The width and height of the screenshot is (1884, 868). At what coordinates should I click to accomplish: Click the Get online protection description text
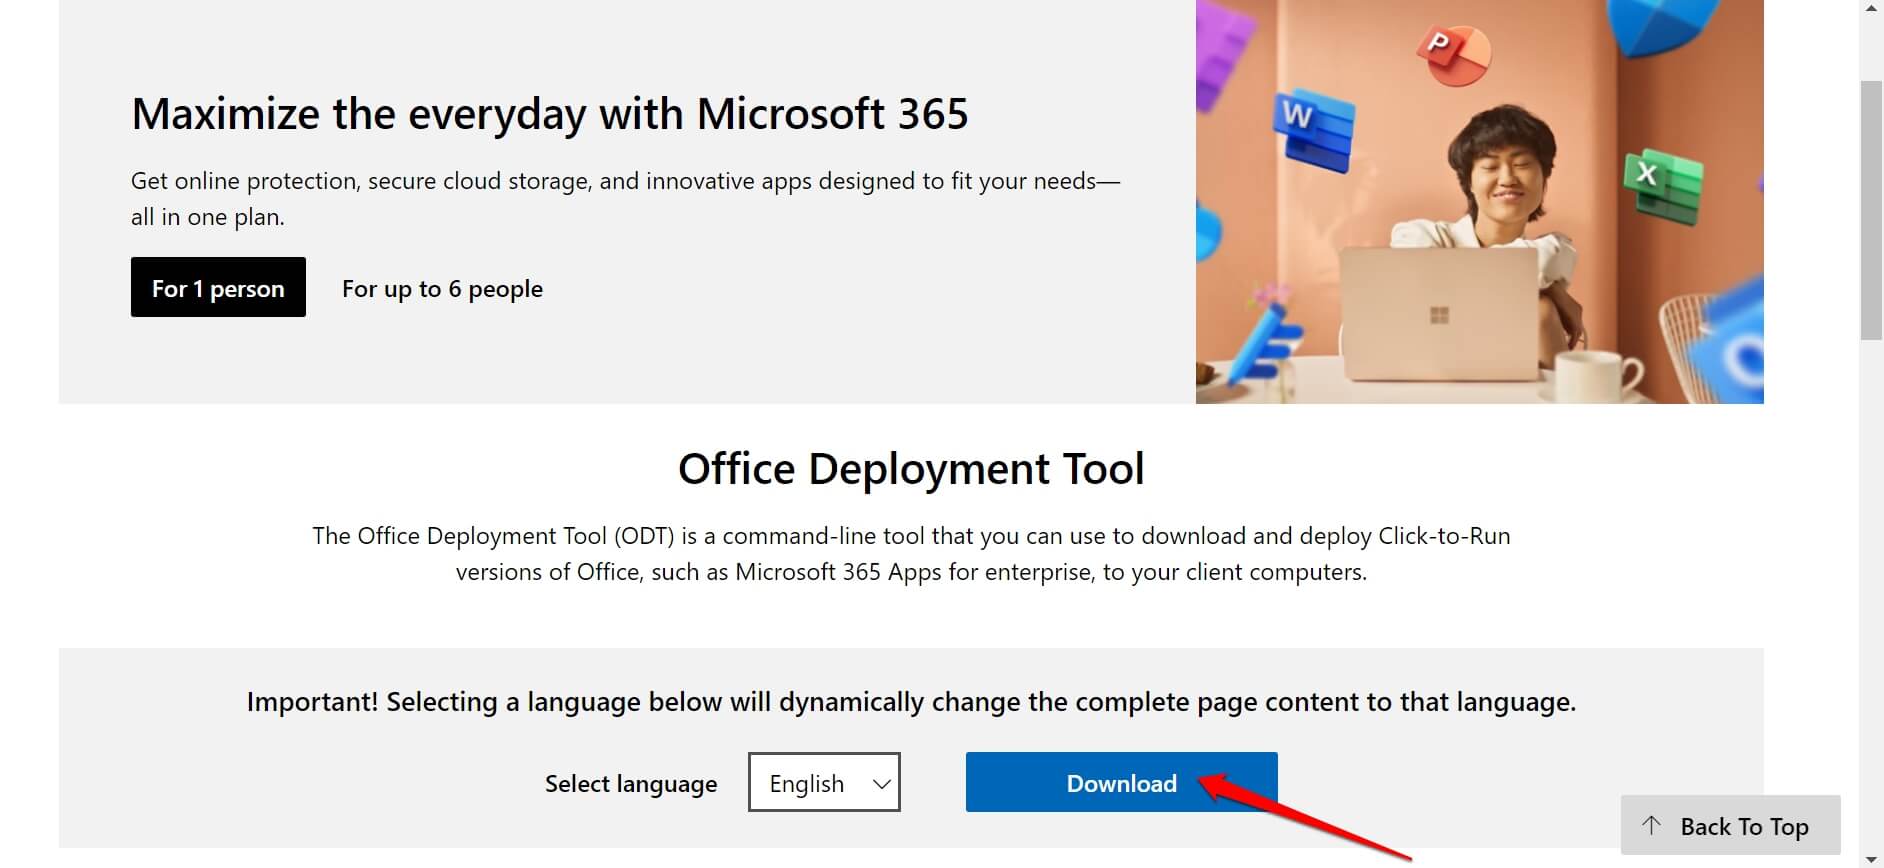click(x=625, y=199)
